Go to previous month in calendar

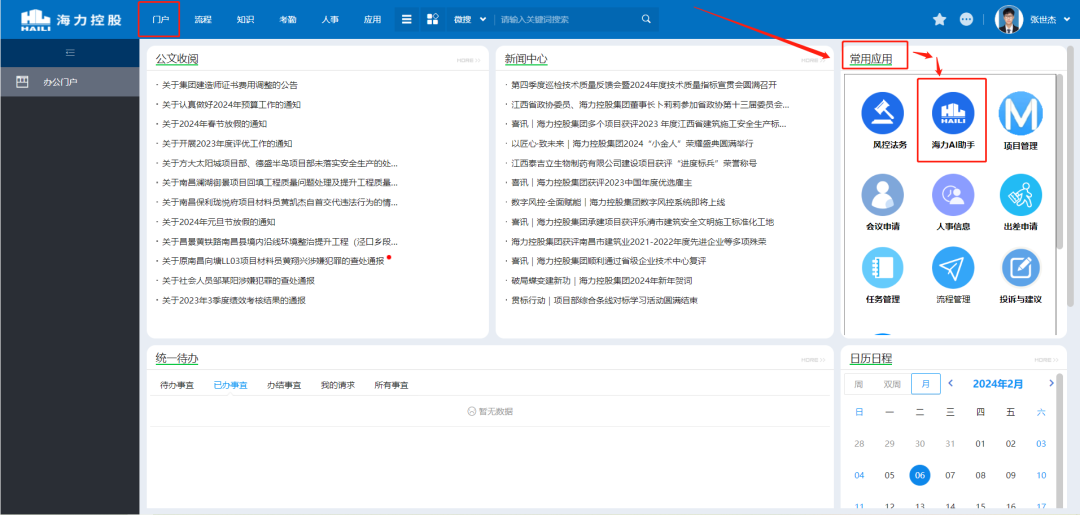pyautogui.click(x=951, y=383)
